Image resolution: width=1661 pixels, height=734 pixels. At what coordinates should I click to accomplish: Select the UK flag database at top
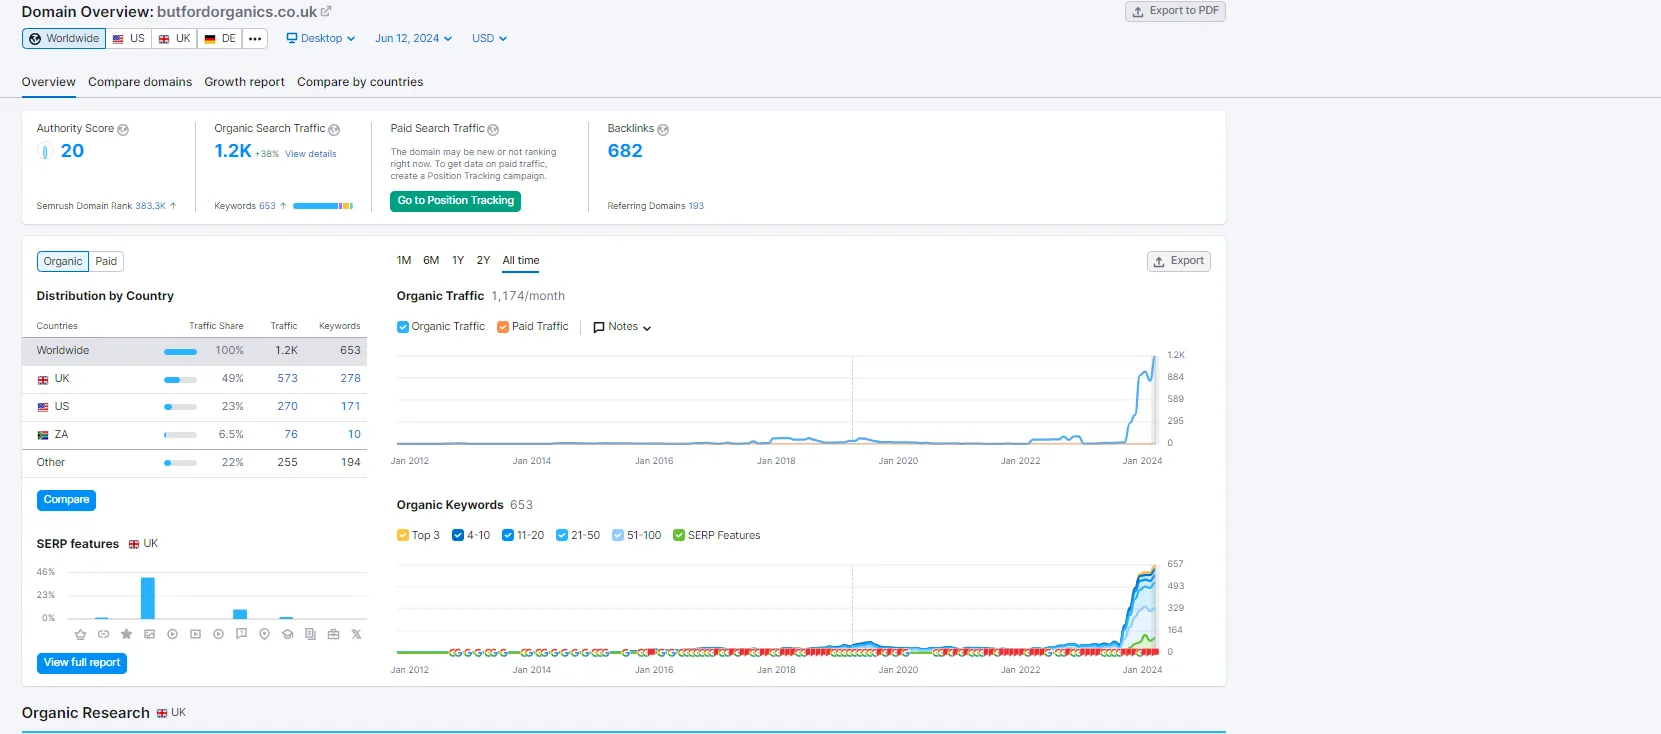coord(175,39)
